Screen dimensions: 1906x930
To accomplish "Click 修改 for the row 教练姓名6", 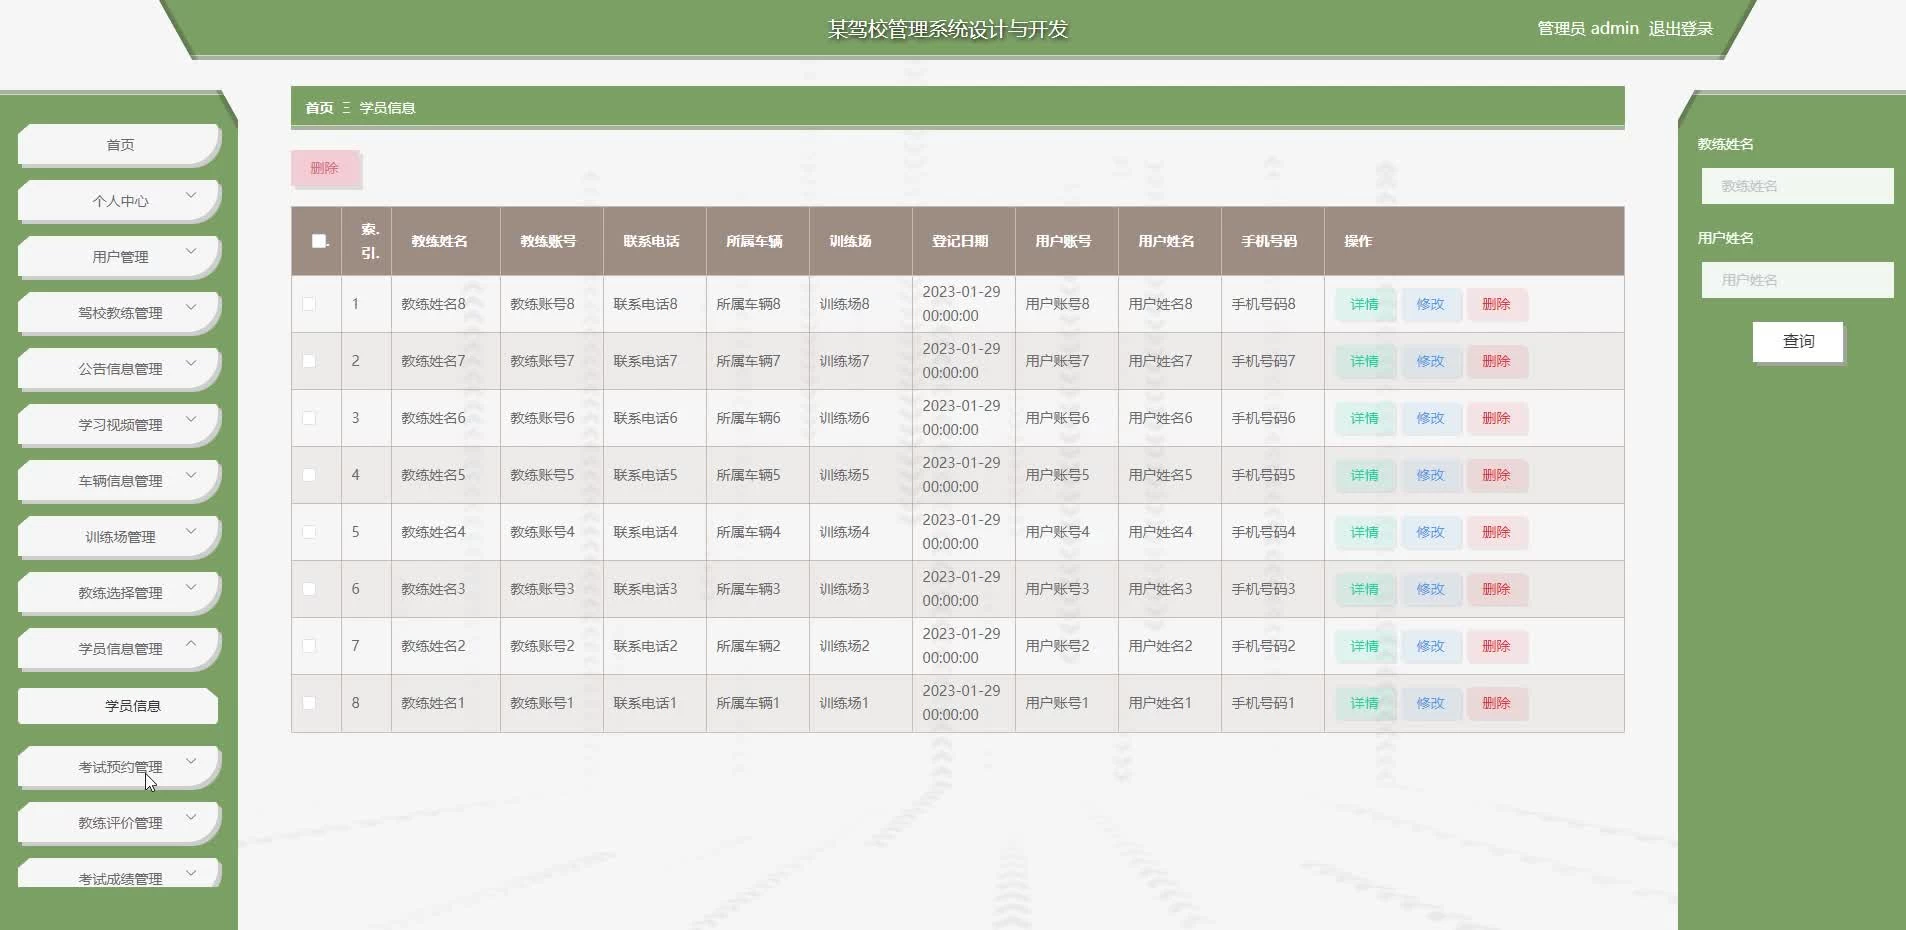I will tap(1430, 418).
